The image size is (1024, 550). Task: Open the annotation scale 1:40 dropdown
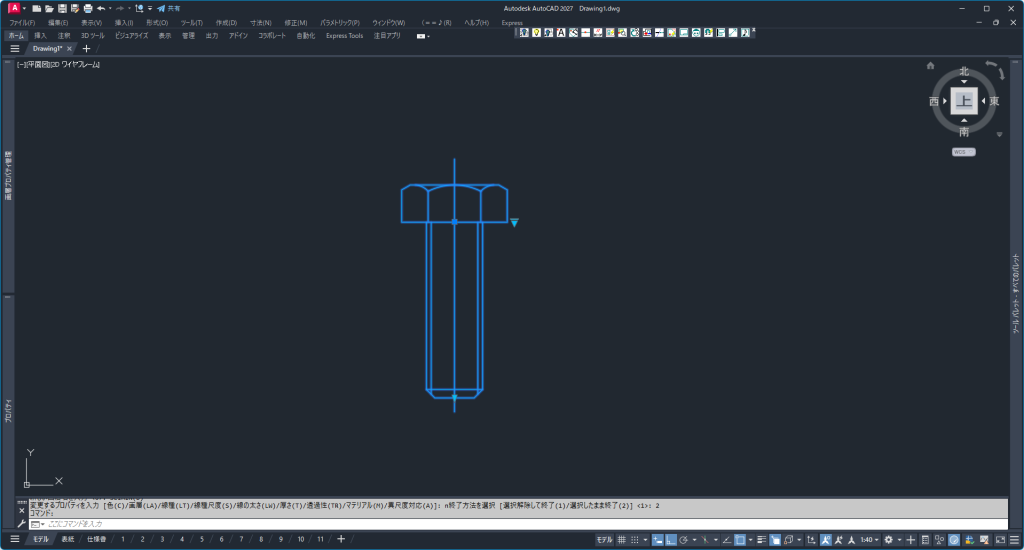(869, 539)
